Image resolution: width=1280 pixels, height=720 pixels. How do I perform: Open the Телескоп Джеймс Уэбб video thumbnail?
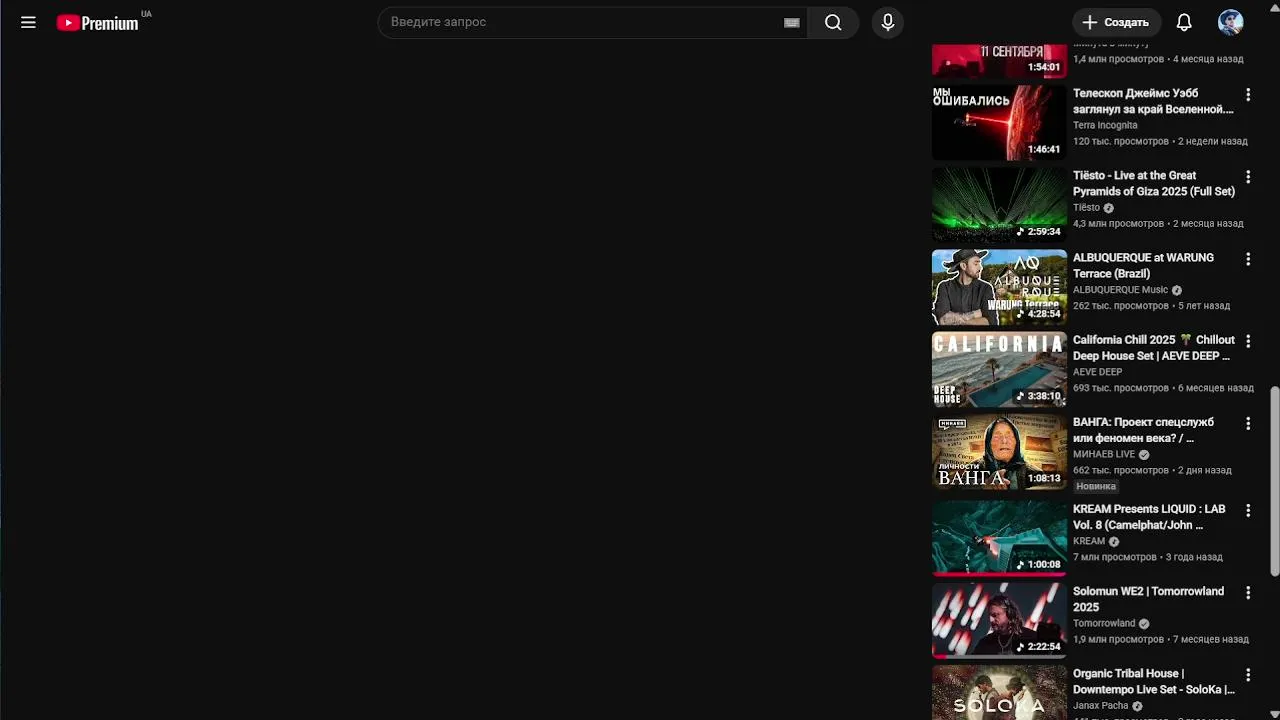[999, 123]
